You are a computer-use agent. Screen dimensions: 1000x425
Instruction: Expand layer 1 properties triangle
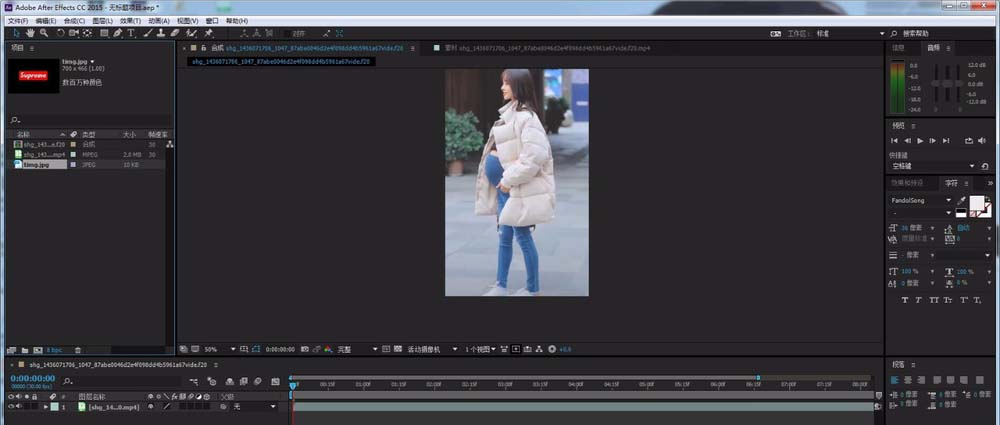coord(46,406)
